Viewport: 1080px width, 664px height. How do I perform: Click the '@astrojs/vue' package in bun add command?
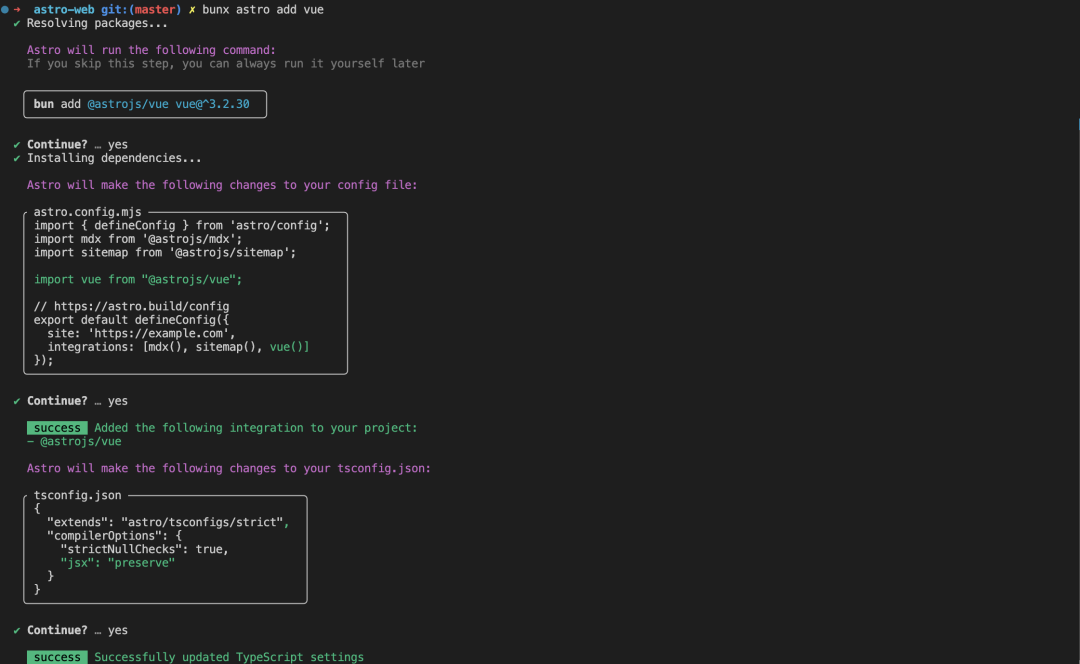click(127, 104)
